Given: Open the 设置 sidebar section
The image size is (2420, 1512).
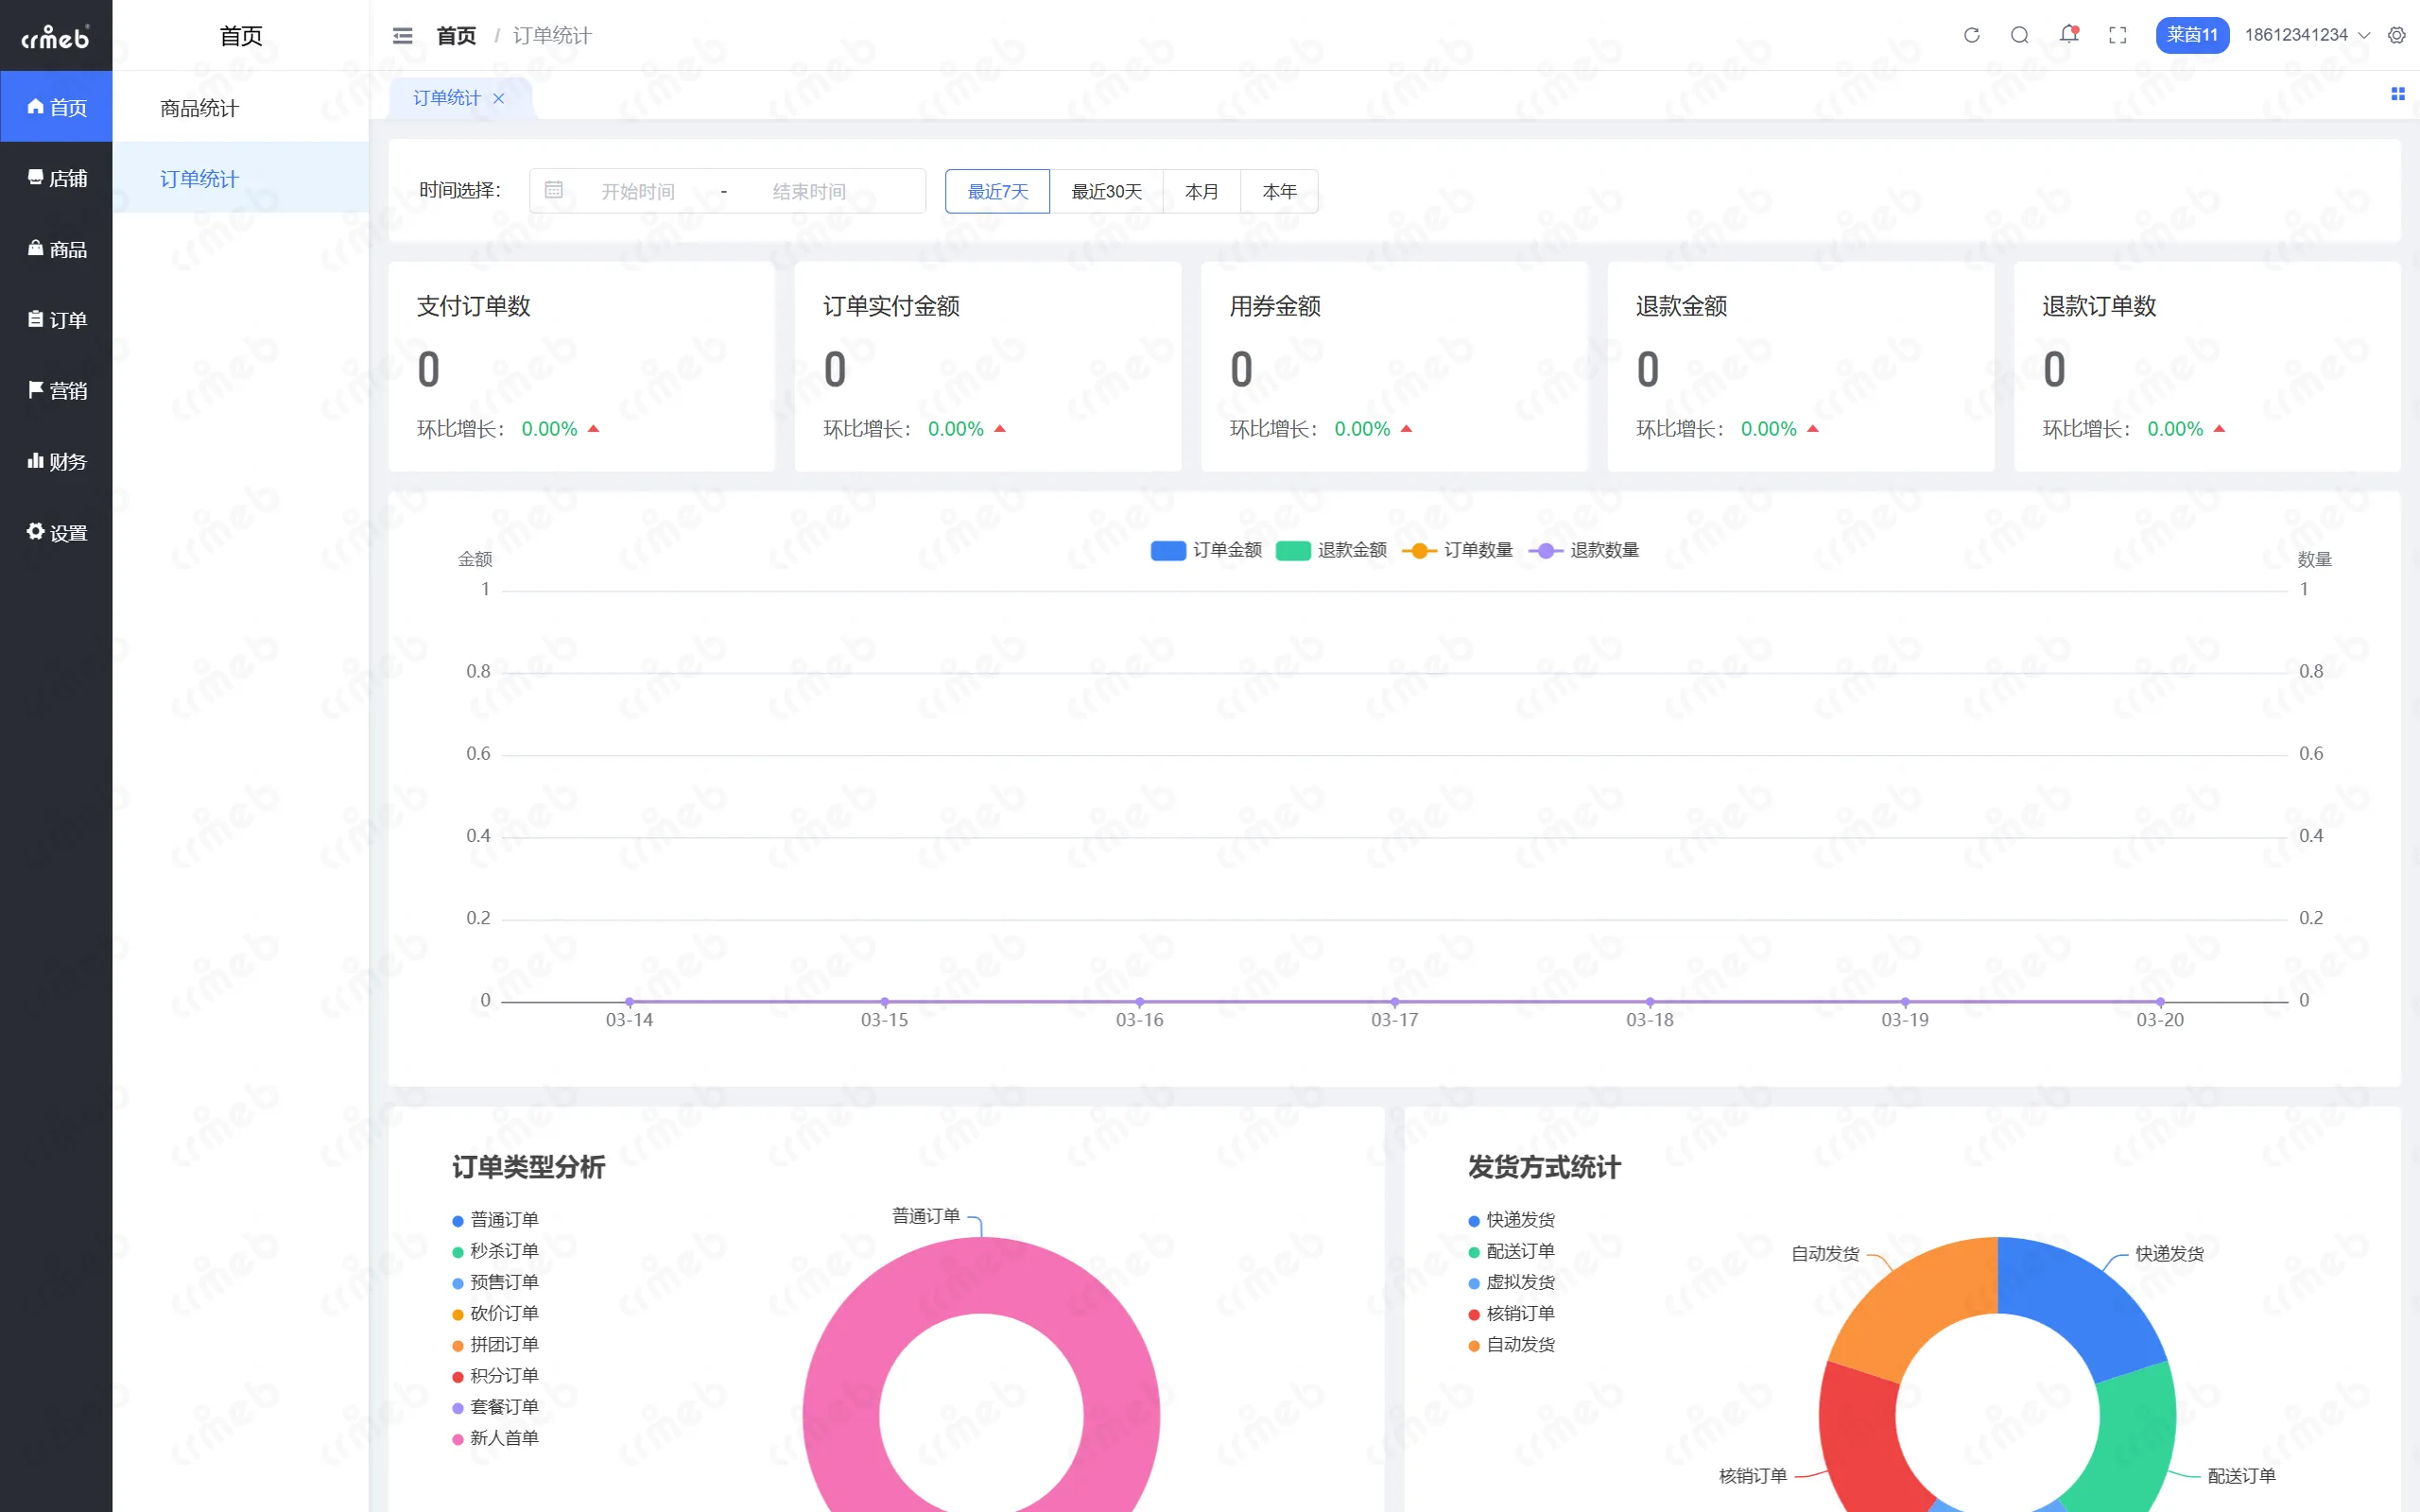Looking at the screenshot, I should (x=56, y=532).
